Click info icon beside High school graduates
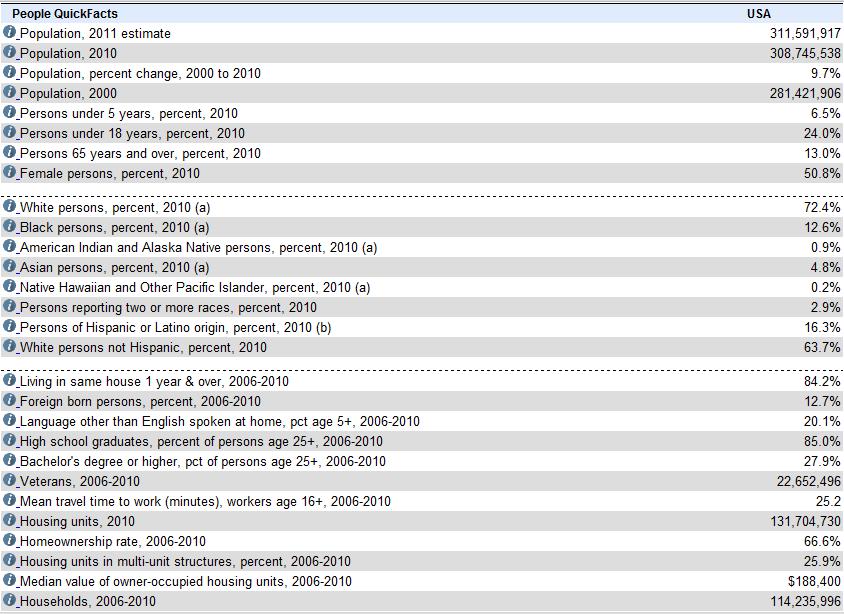 point(9,440)
